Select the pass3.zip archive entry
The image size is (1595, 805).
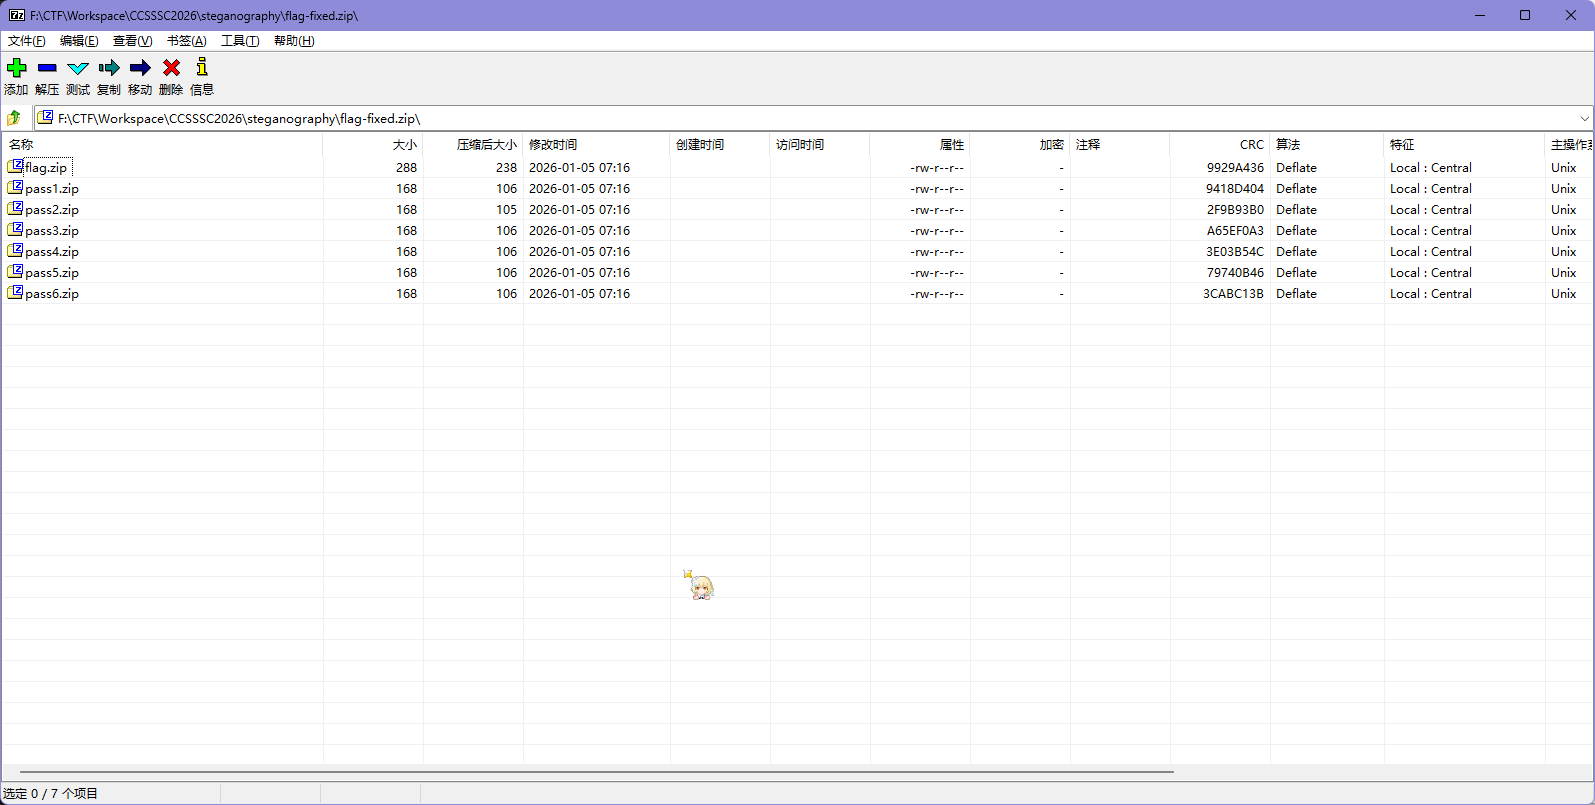[52, 231]
